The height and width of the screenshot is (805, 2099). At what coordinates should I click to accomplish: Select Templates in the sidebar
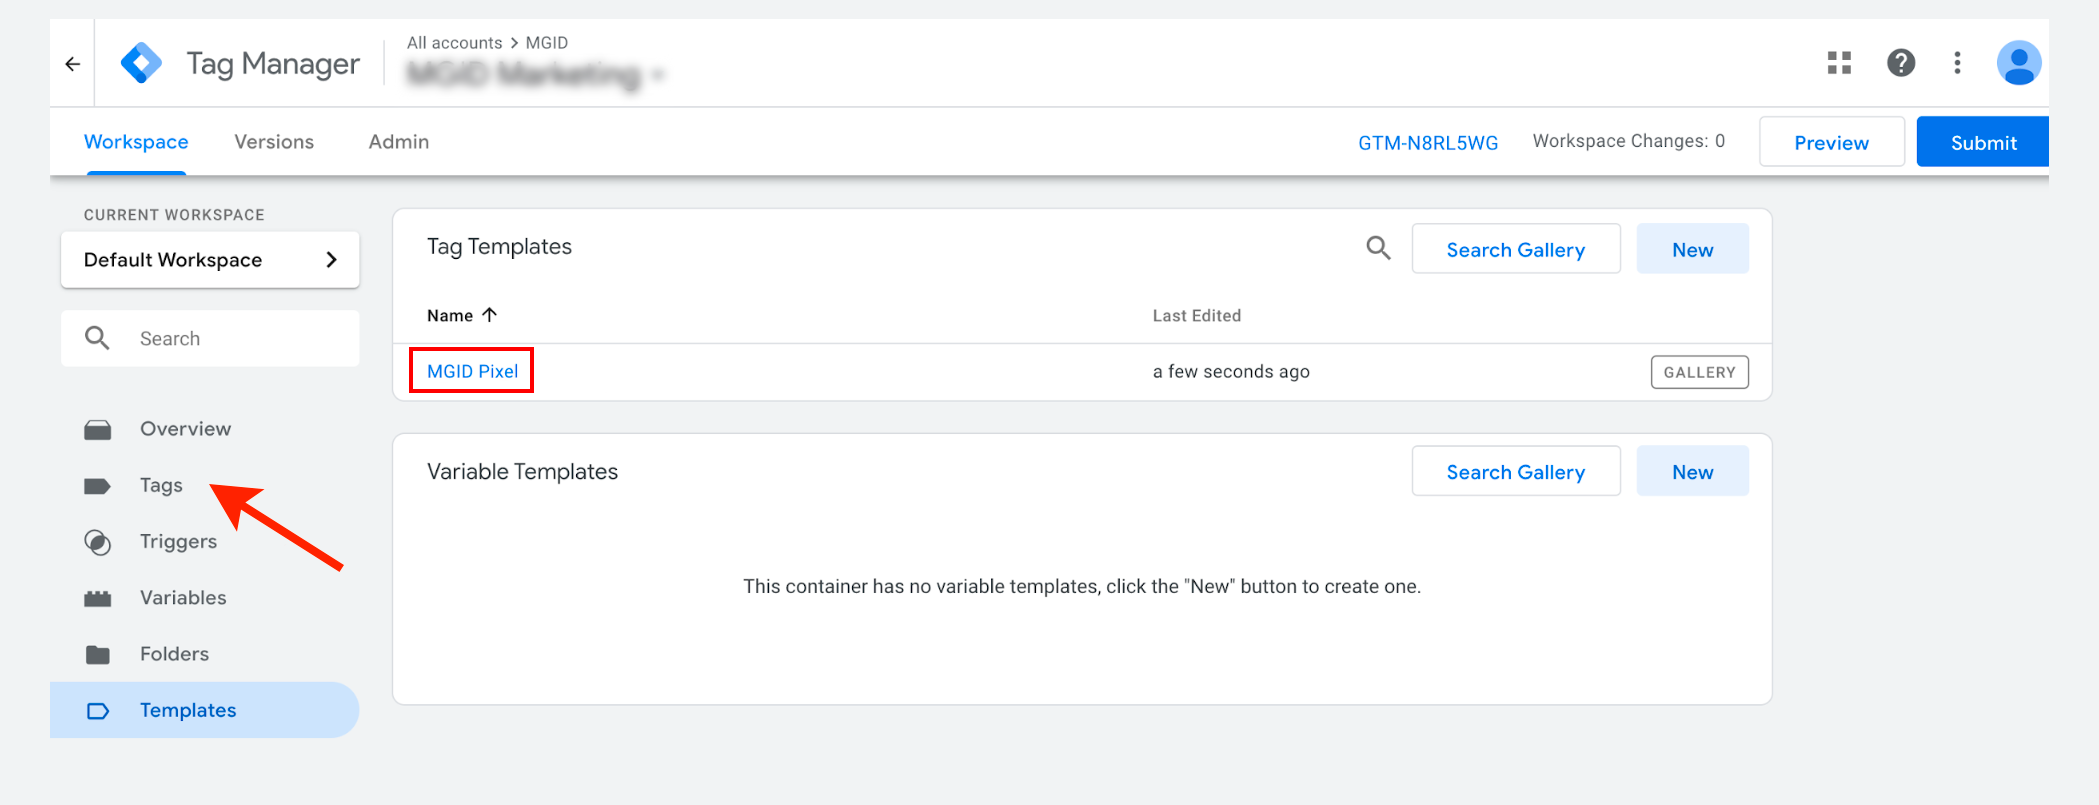pyautogui.click(x=204, y=710)
